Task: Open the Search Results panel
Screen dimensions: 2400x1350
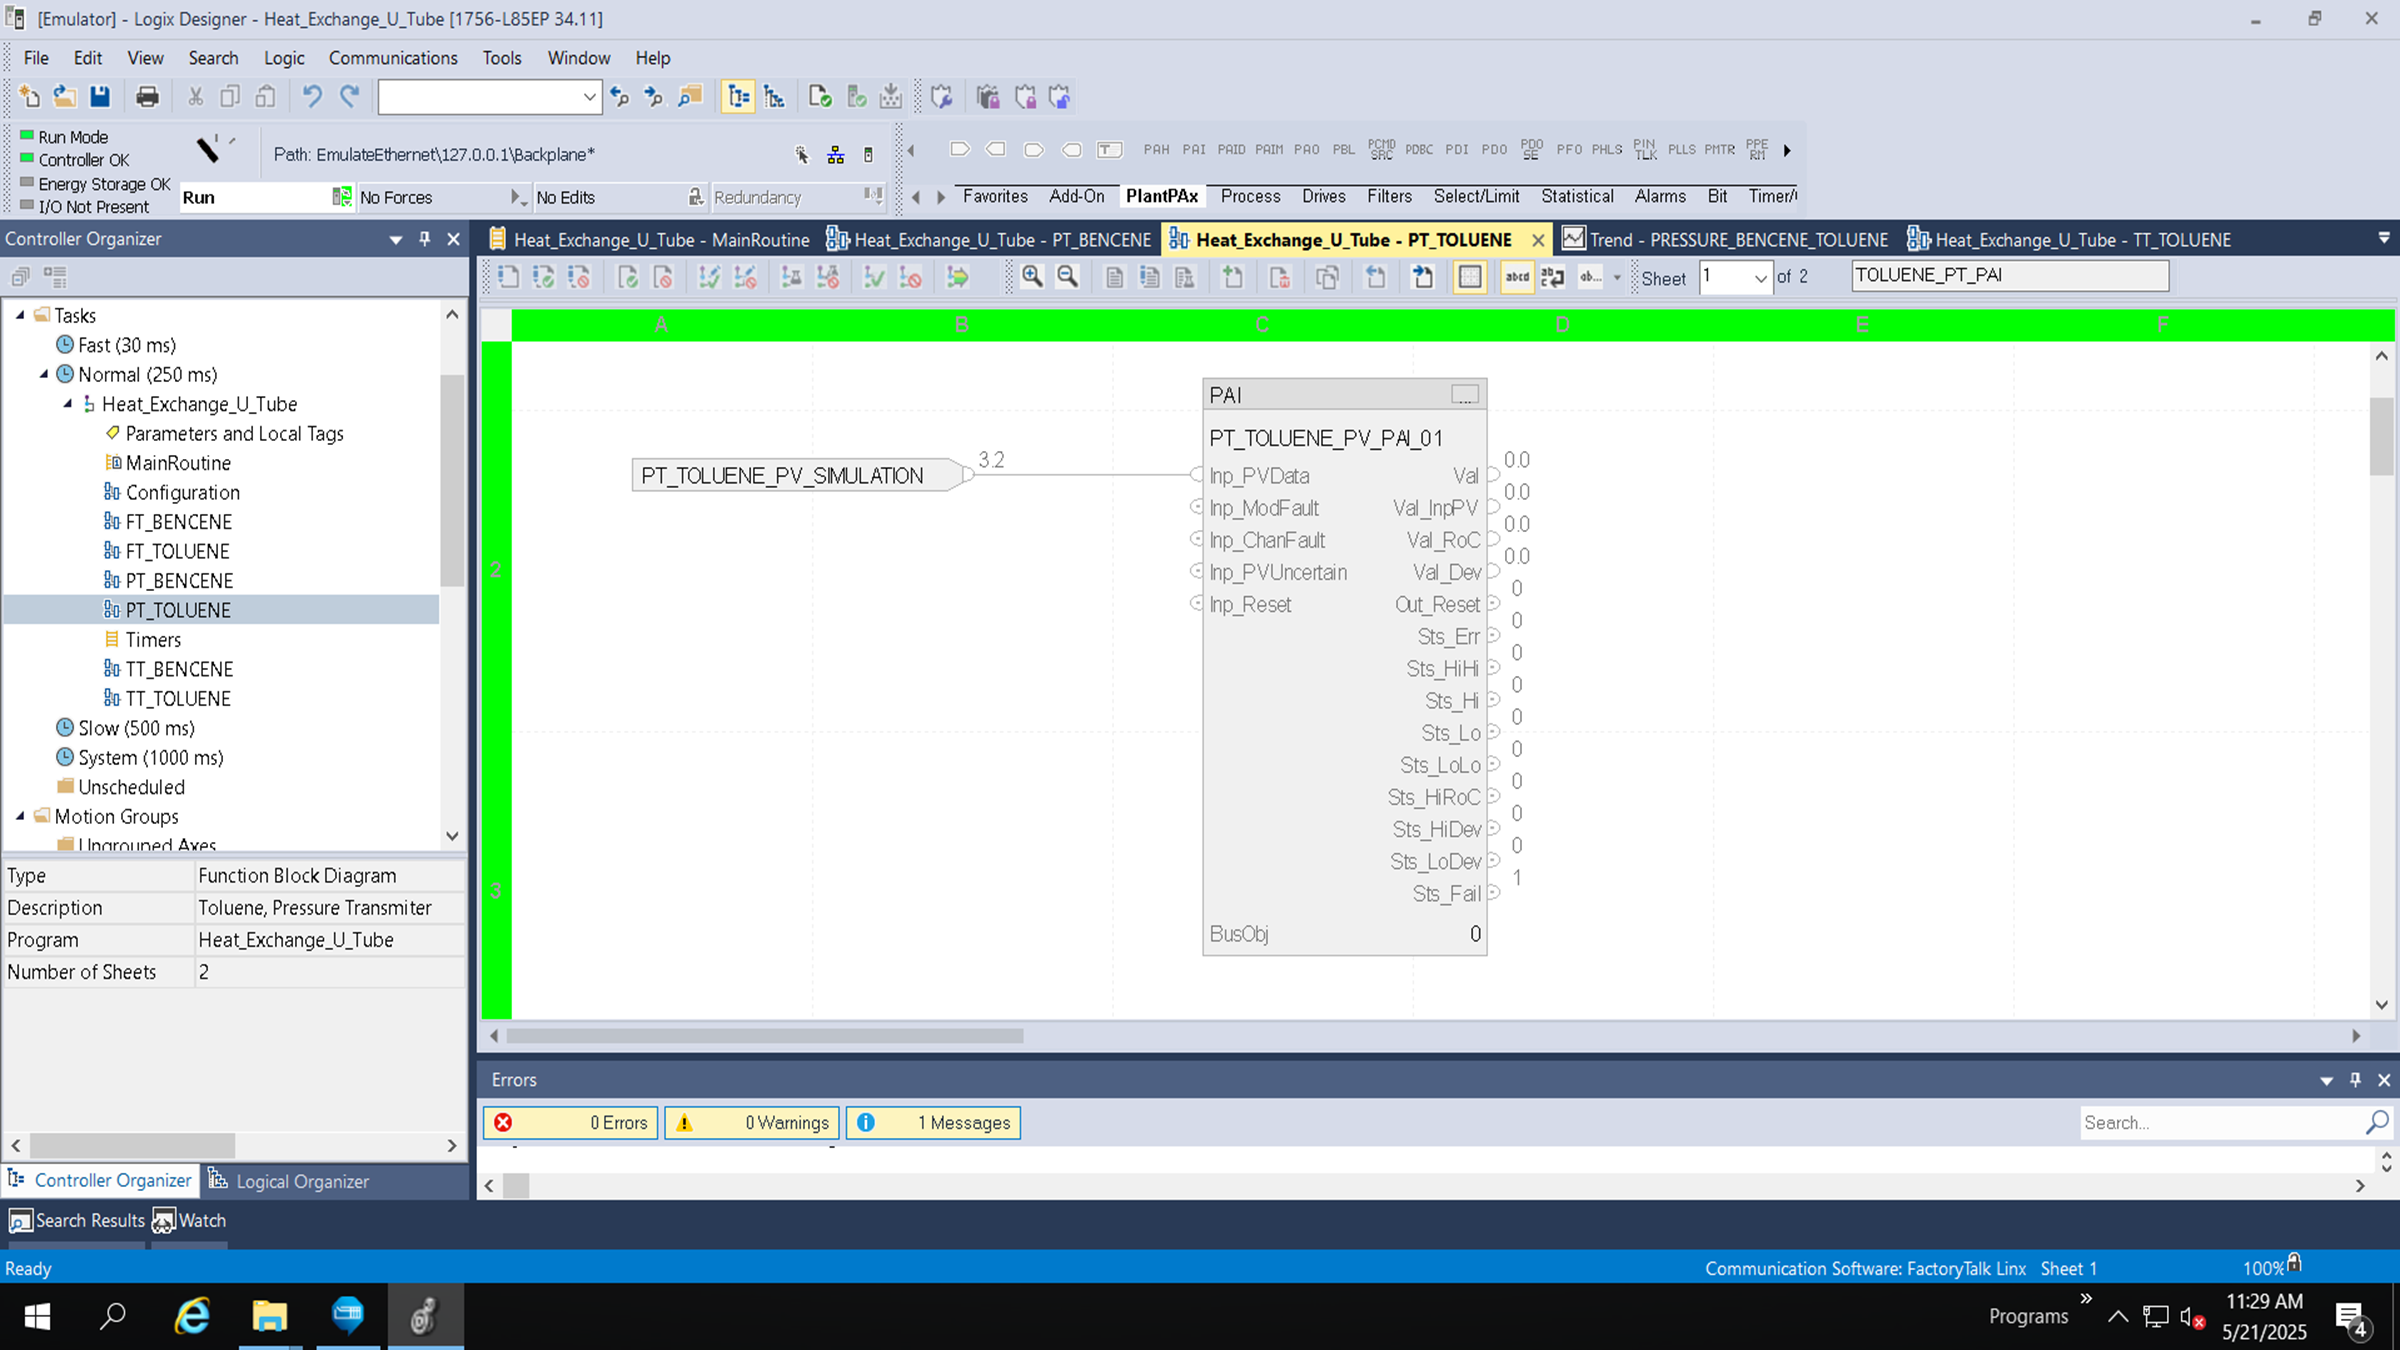Action: tap(77, 1221)
